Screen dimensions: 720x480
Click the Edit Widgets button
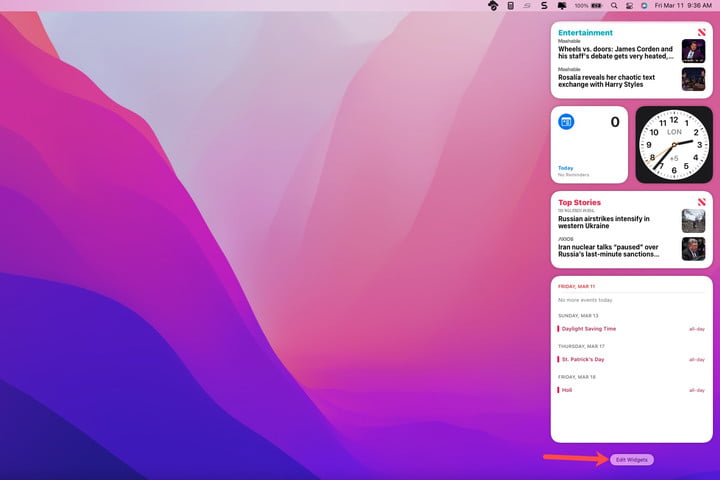(631, 459)
